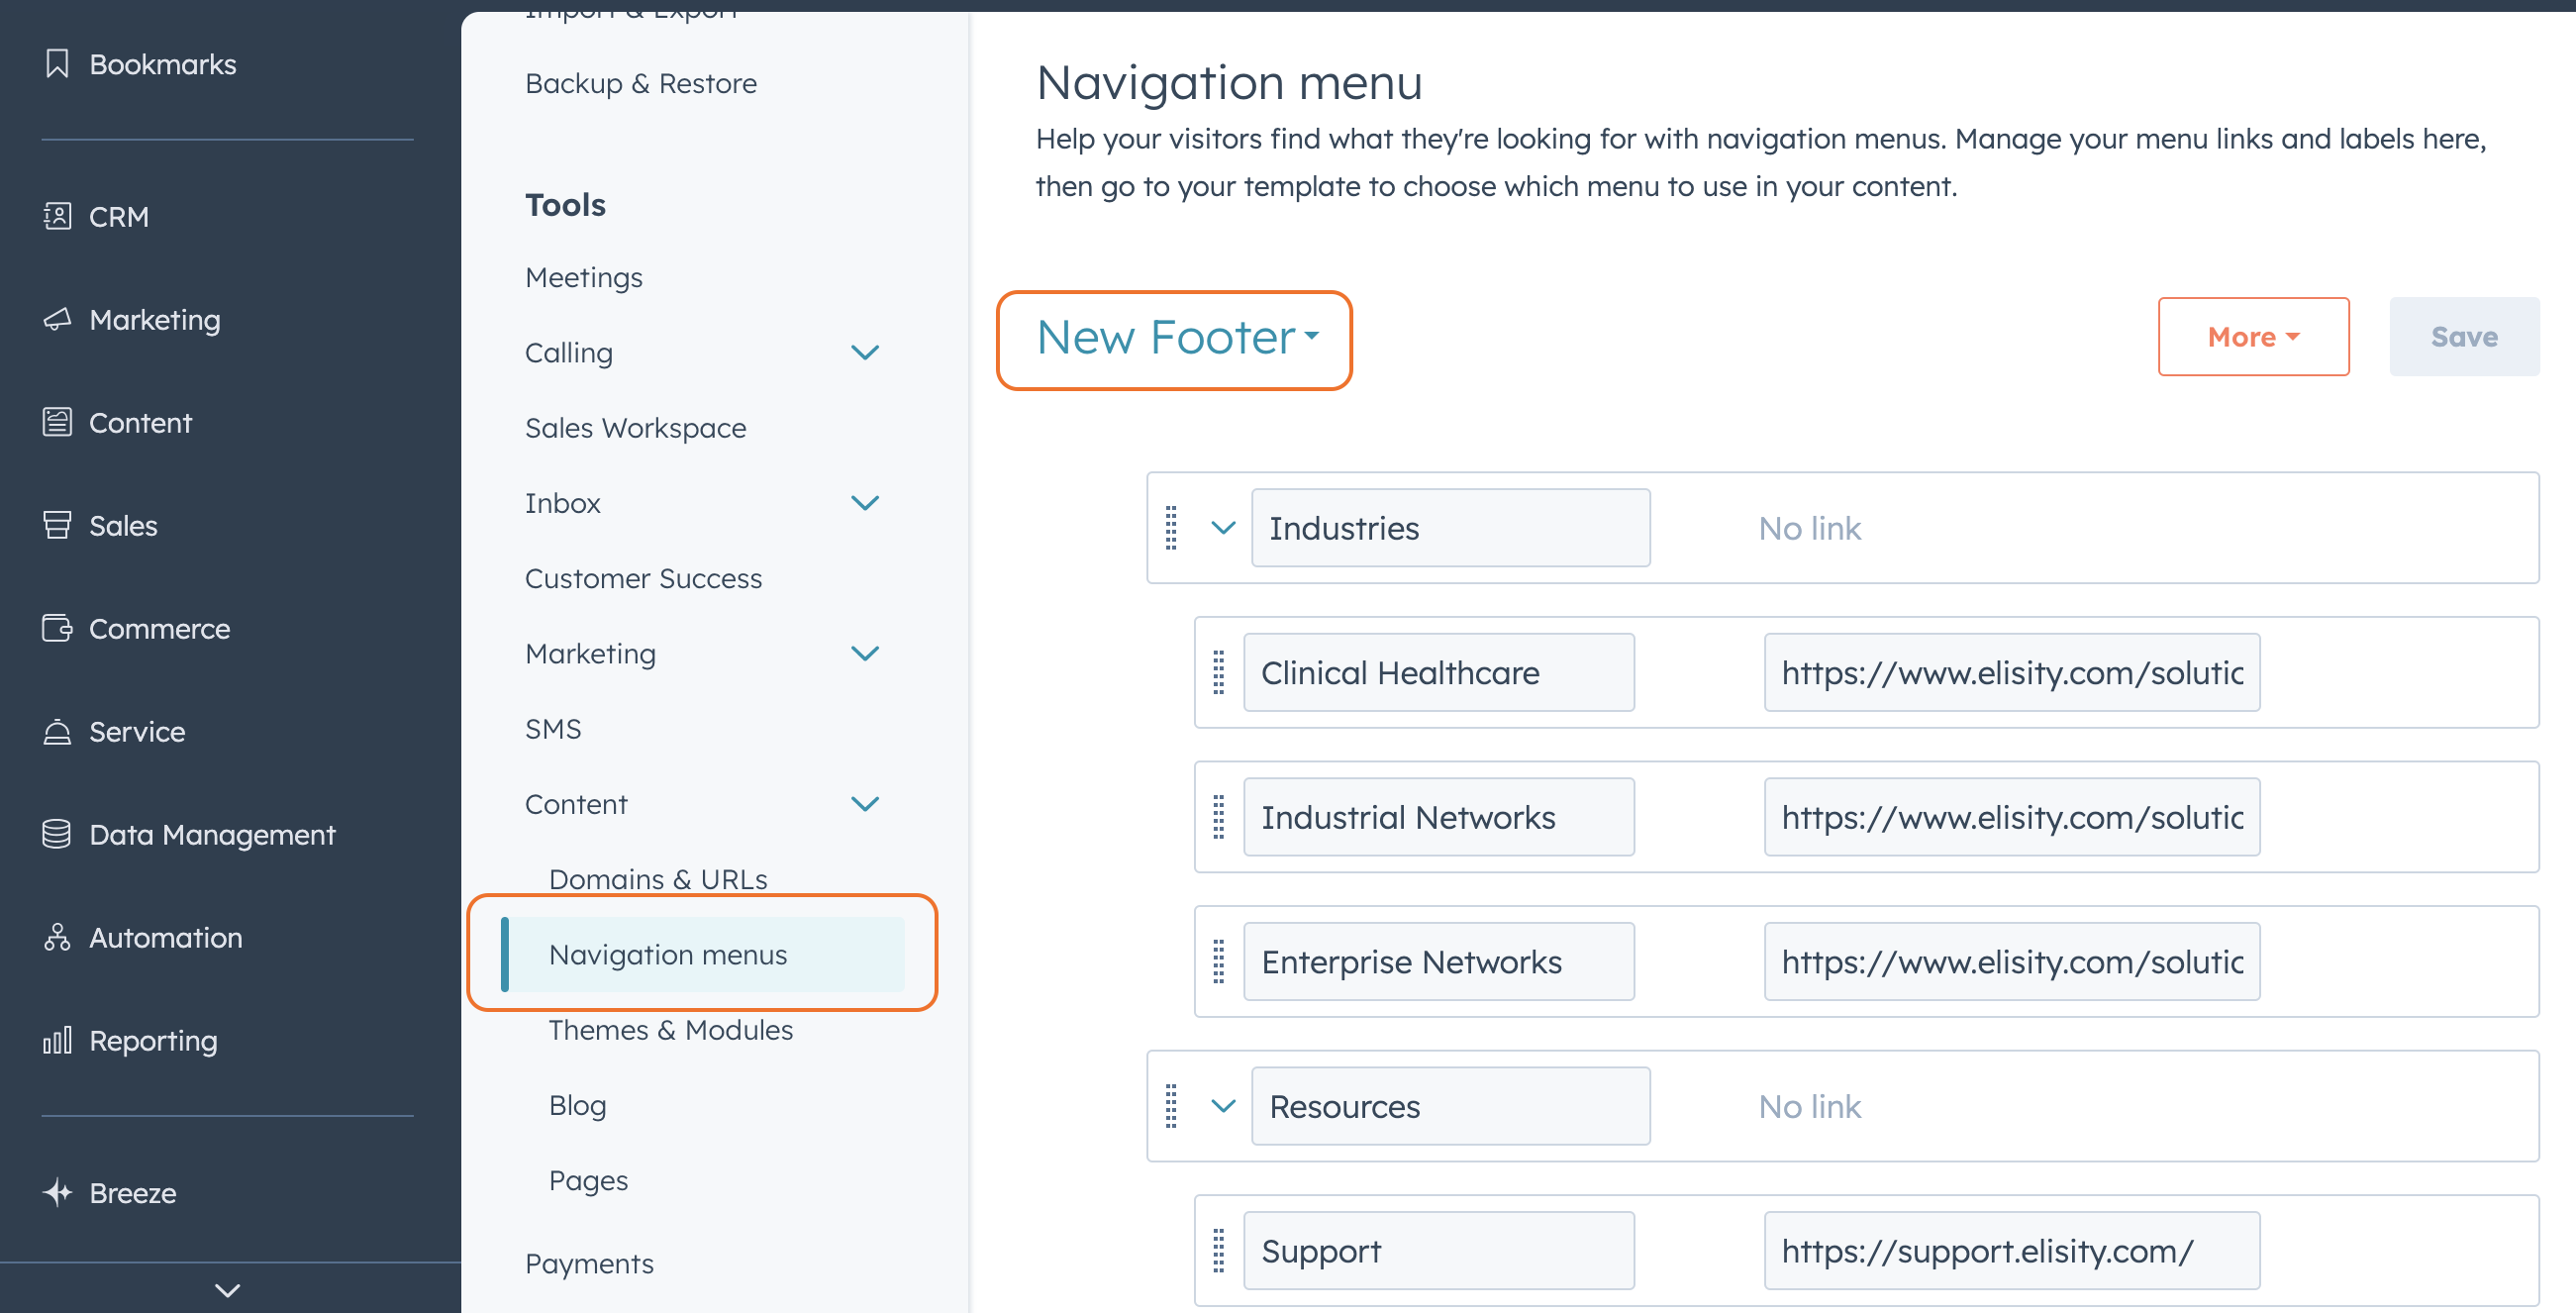
Task: Edit the Support link URL field
Action: click(x=2011, y=1250)
